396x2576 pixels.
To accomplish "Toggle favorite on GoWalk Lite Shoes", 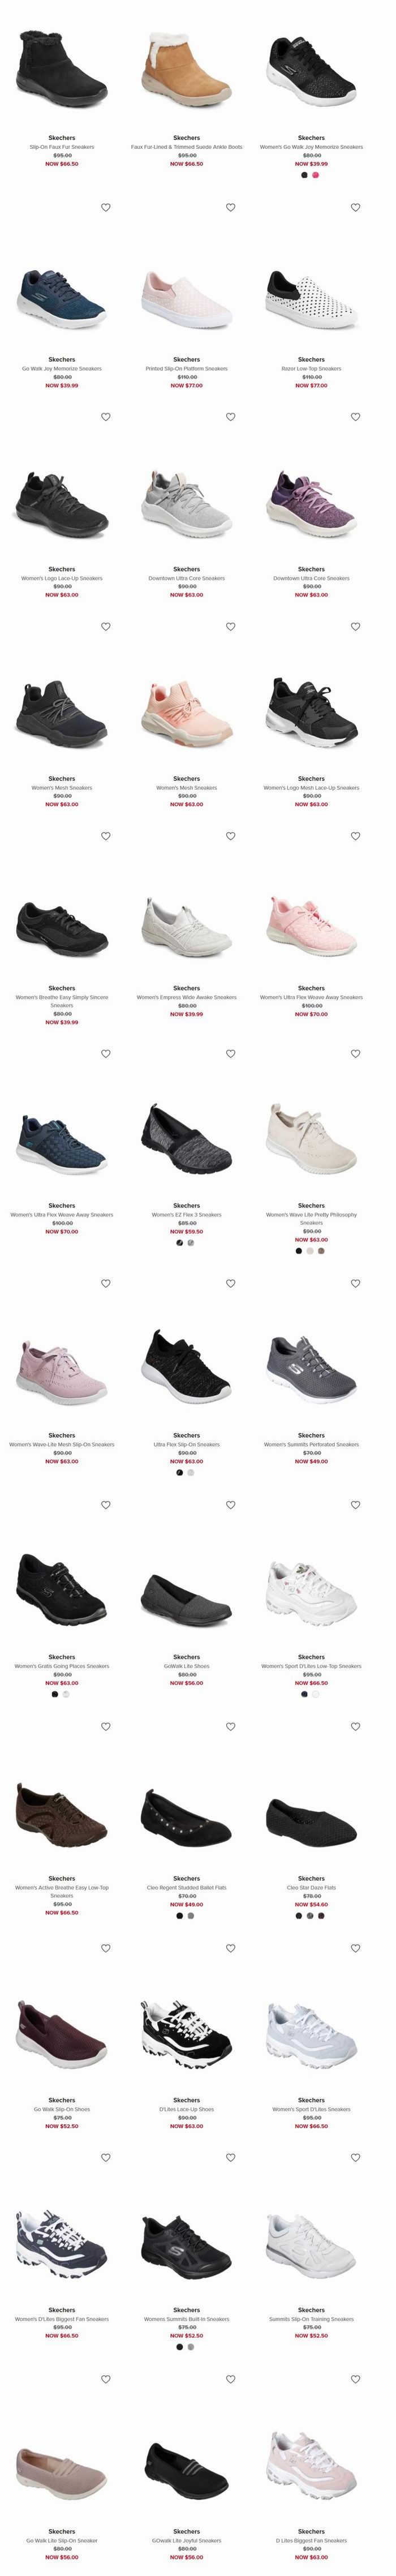I will point(230,1505).
